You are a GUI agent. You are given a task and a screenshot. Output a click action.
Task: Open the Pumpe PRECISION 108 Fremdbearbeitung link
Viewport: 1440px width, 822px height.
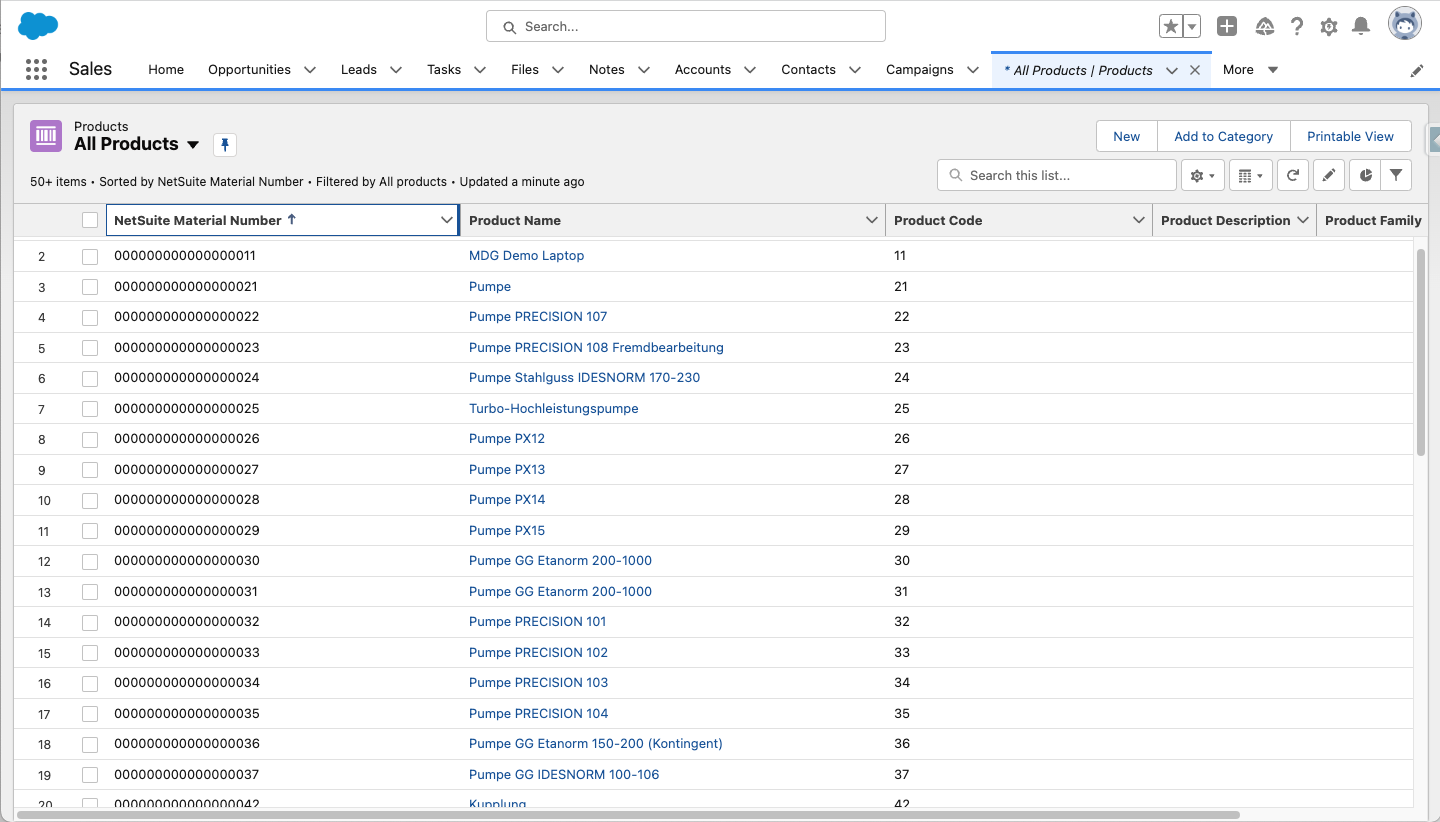click(596, 348)
